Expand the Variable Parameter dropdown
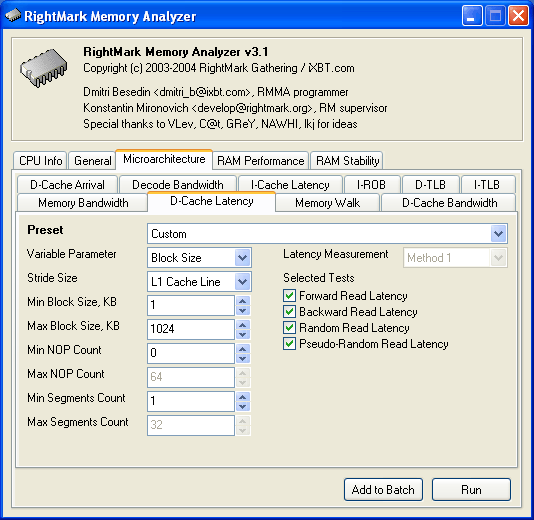This screenshot has width=534, height=520. click(242, 258)
